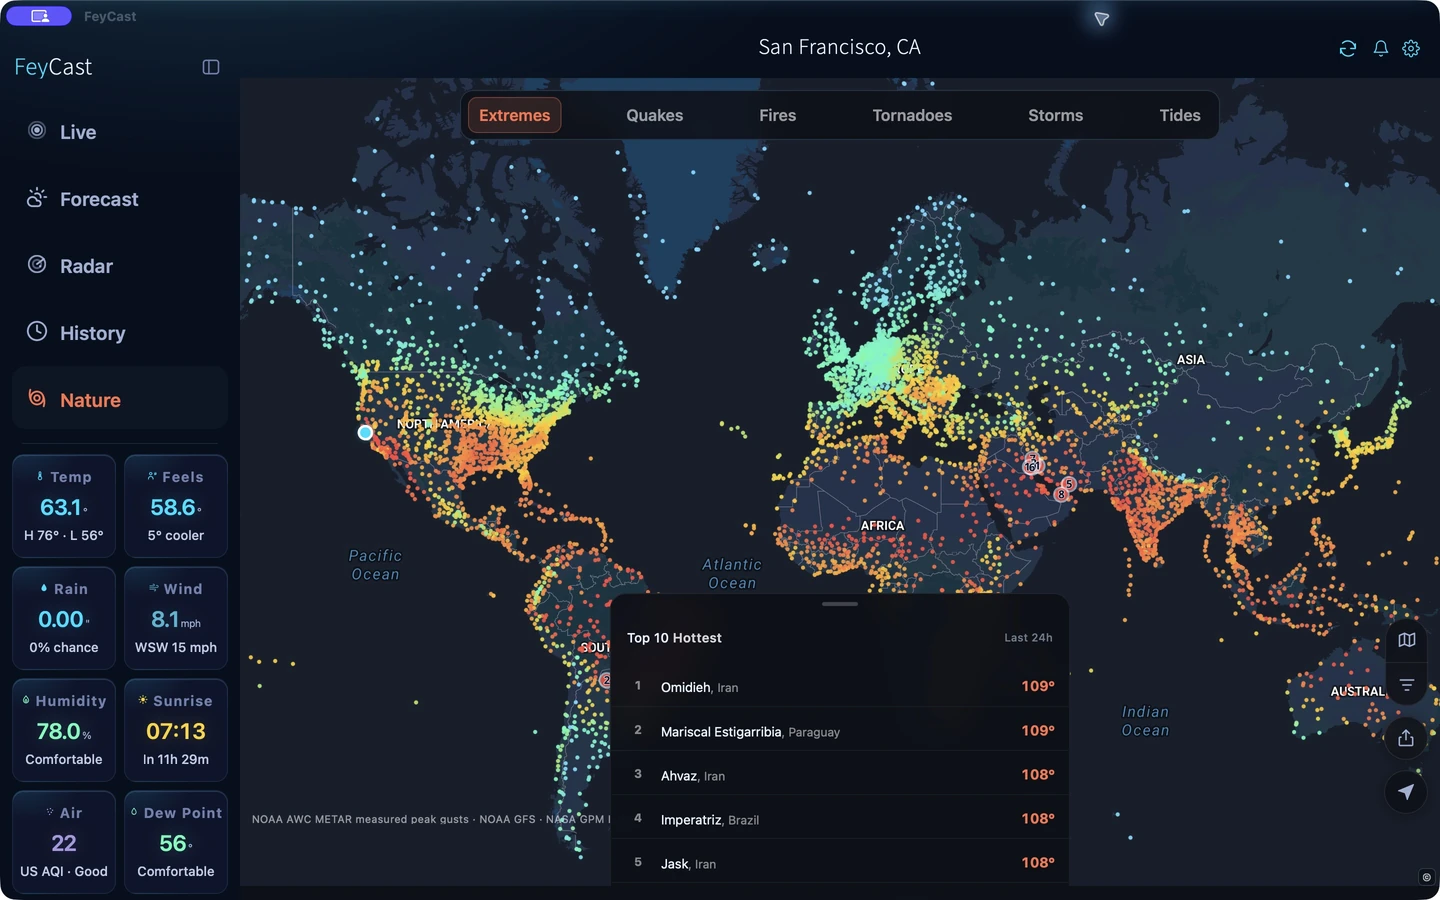Click the ASIA map label

coord(1191,360)
